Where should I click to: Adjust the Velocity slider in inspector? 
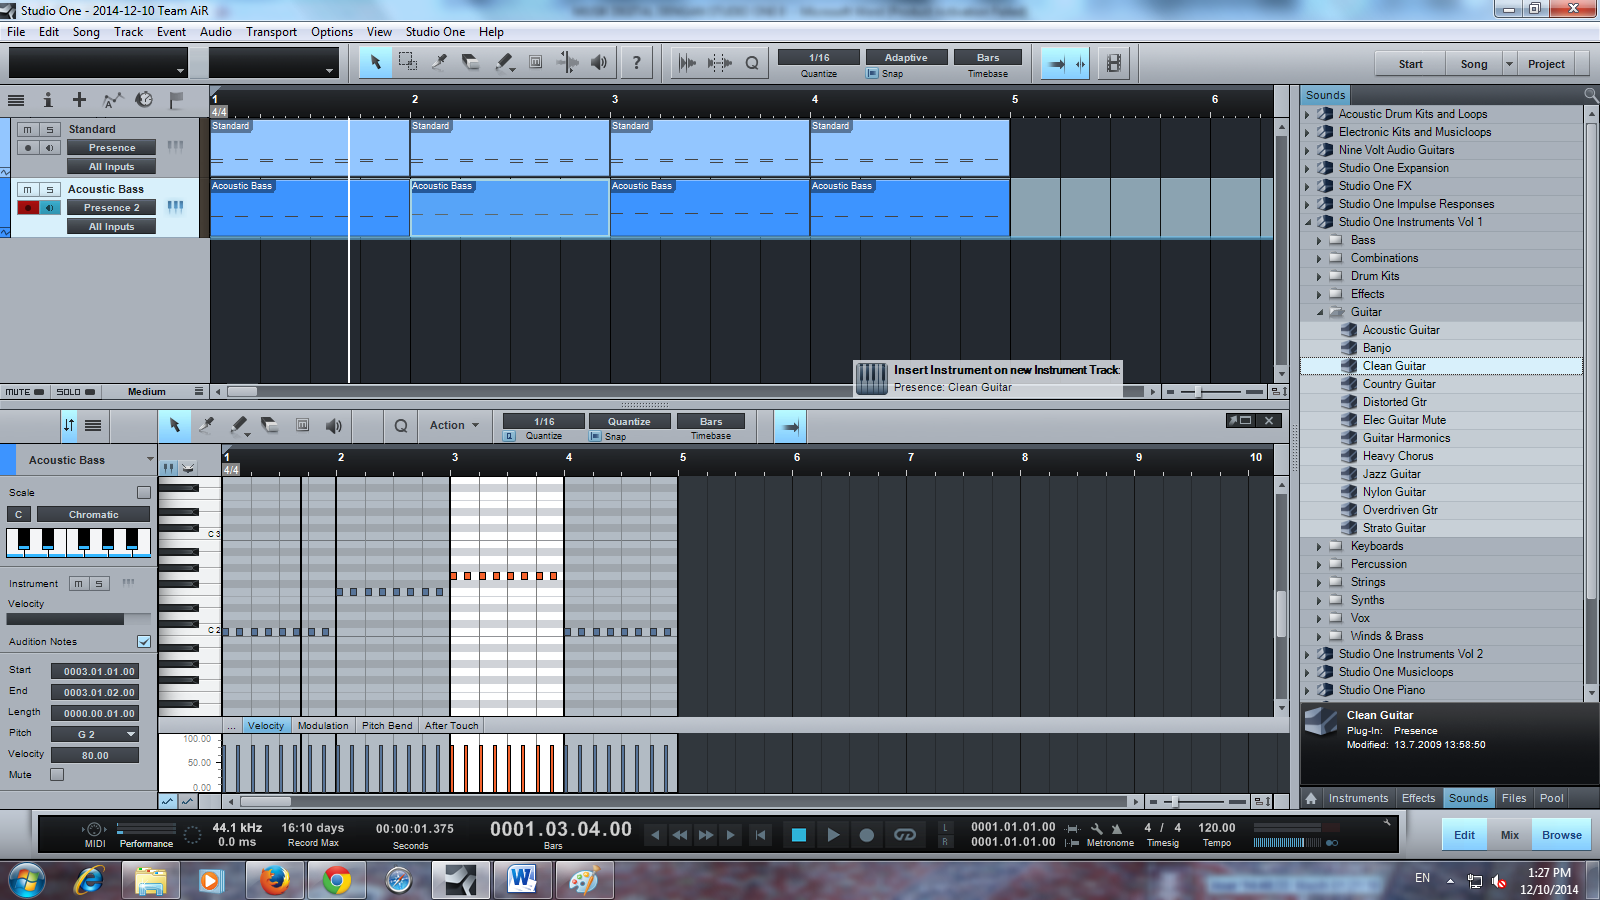[x=79, y=619]
